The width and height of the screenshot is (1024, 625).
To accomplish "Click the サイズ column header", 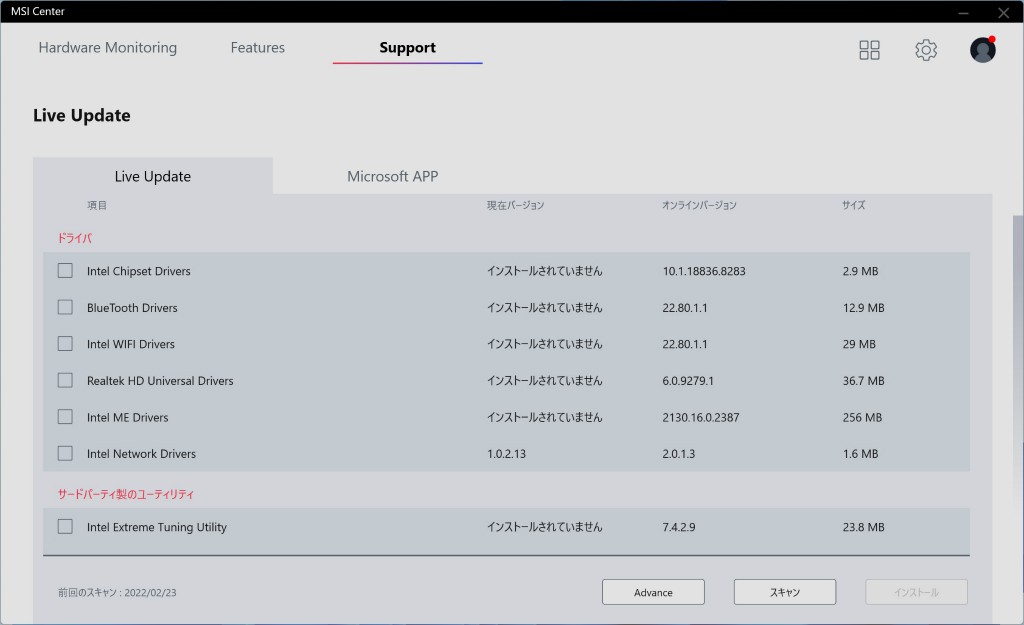I will (x=854, y=205).
